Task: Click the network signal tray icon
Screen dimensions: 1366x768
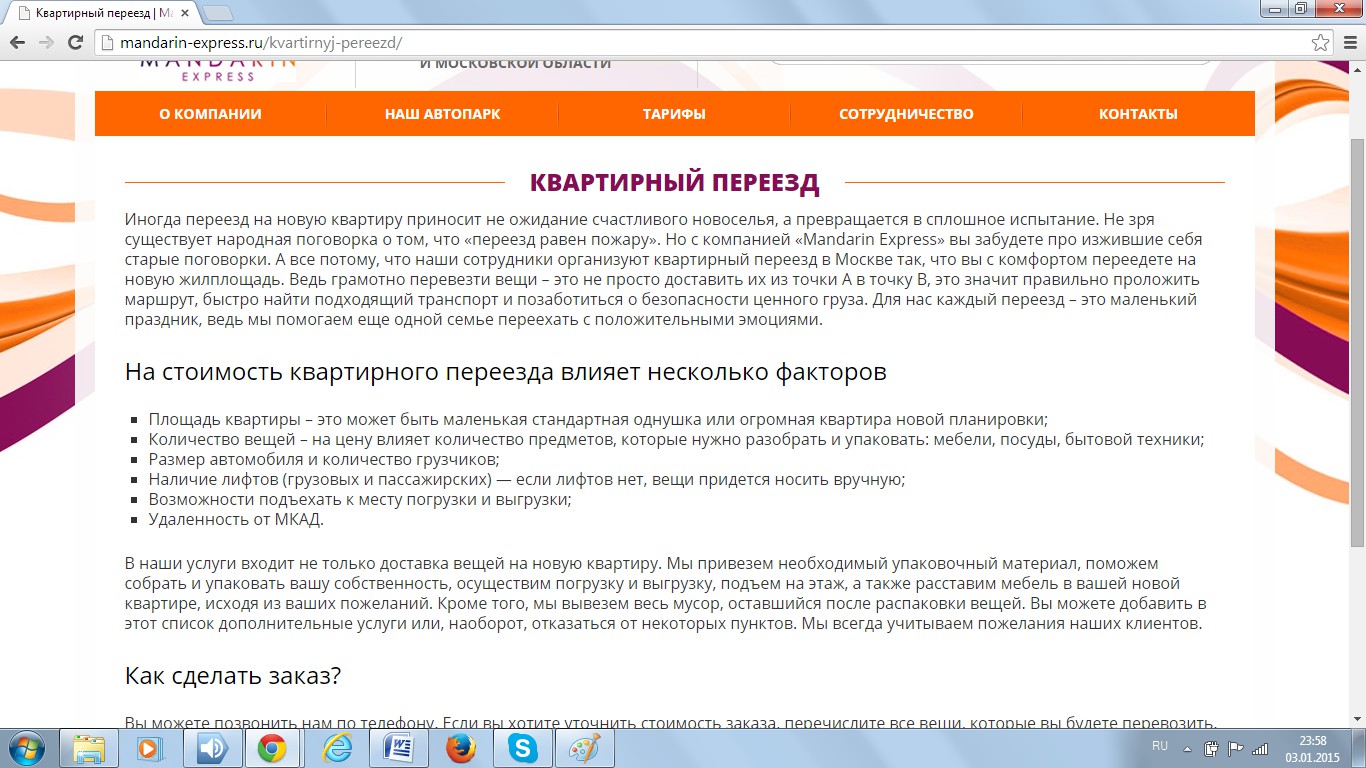Action: (x=1260, y=748)
